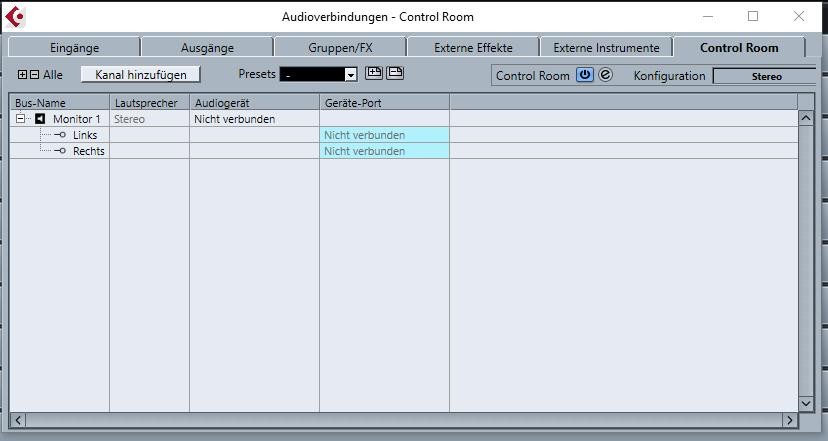
Task: Open Geräte-Port dropdown for Links channel
Action: pyautogui.click(x=384, y=135)
